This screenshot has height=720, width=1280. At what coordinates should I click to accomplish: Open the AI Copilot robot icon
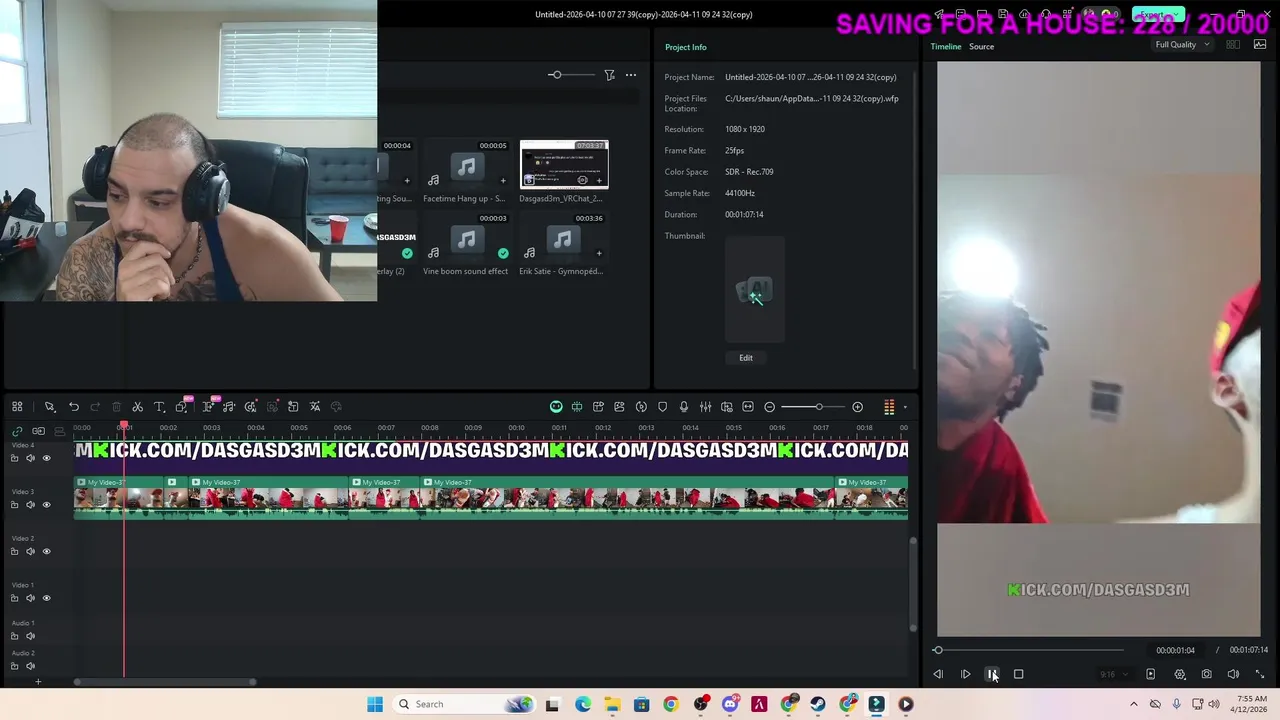(x=556, y=407)
